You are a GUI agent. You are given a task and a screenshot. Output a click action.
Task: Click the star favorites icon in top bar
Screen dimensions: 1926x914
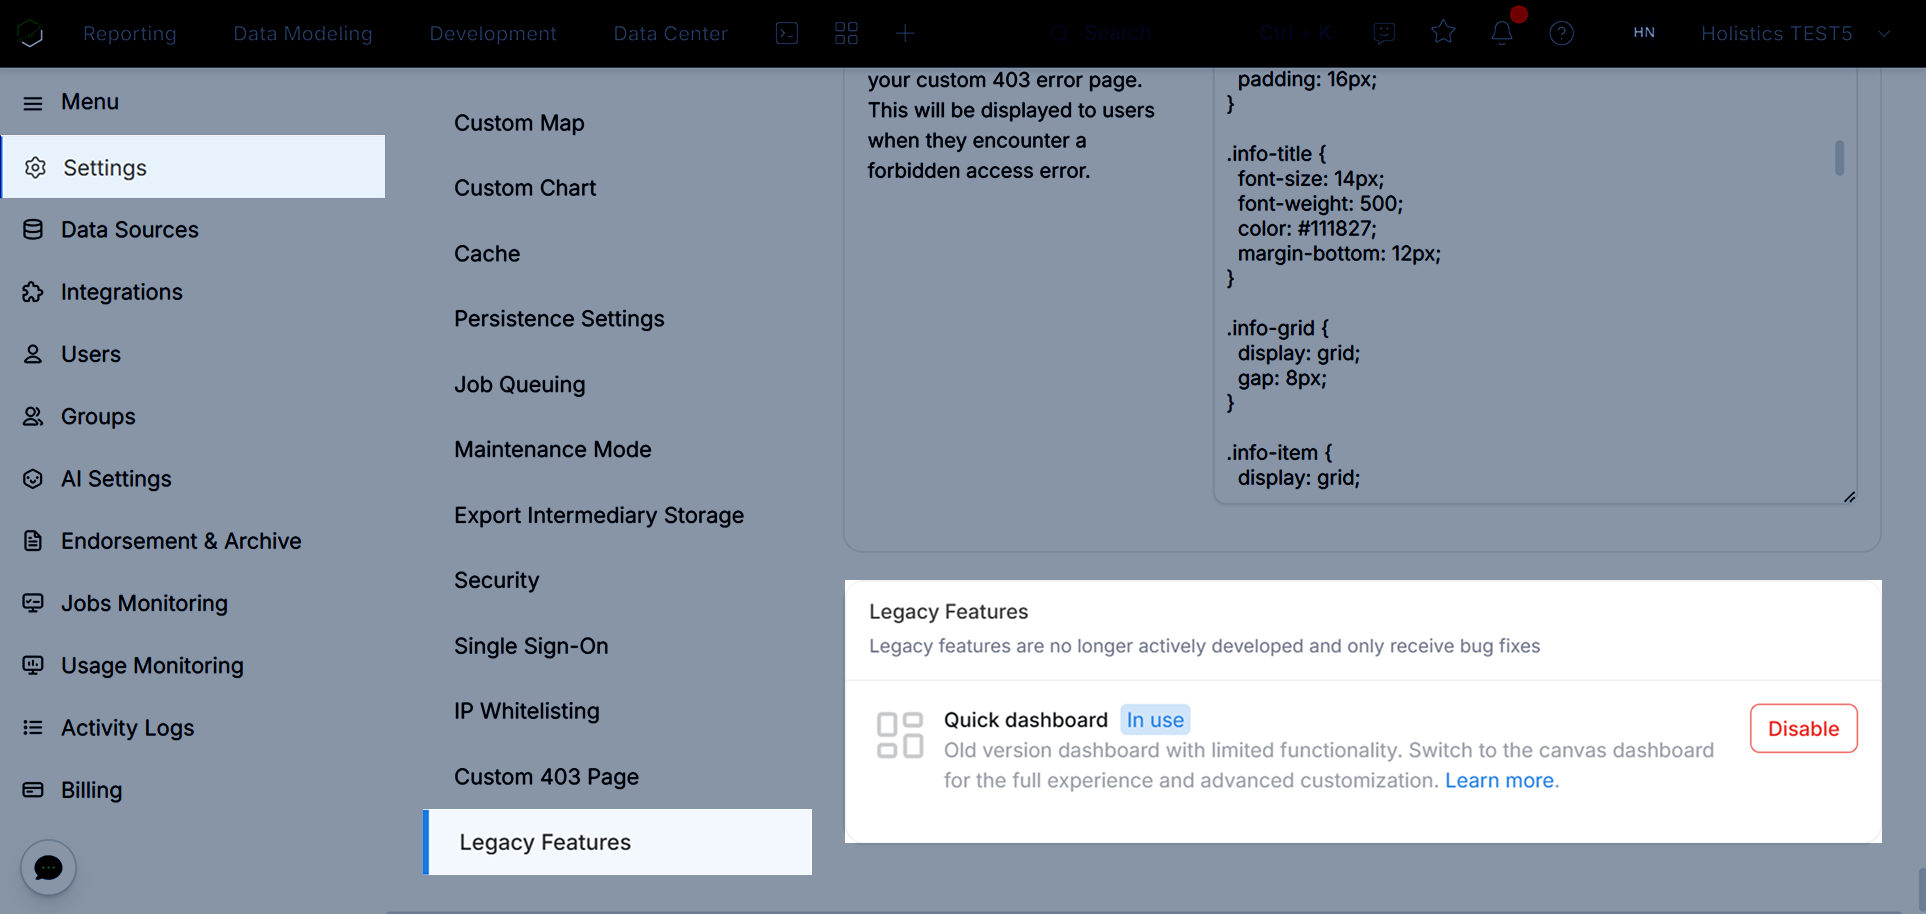(1443, 32)
